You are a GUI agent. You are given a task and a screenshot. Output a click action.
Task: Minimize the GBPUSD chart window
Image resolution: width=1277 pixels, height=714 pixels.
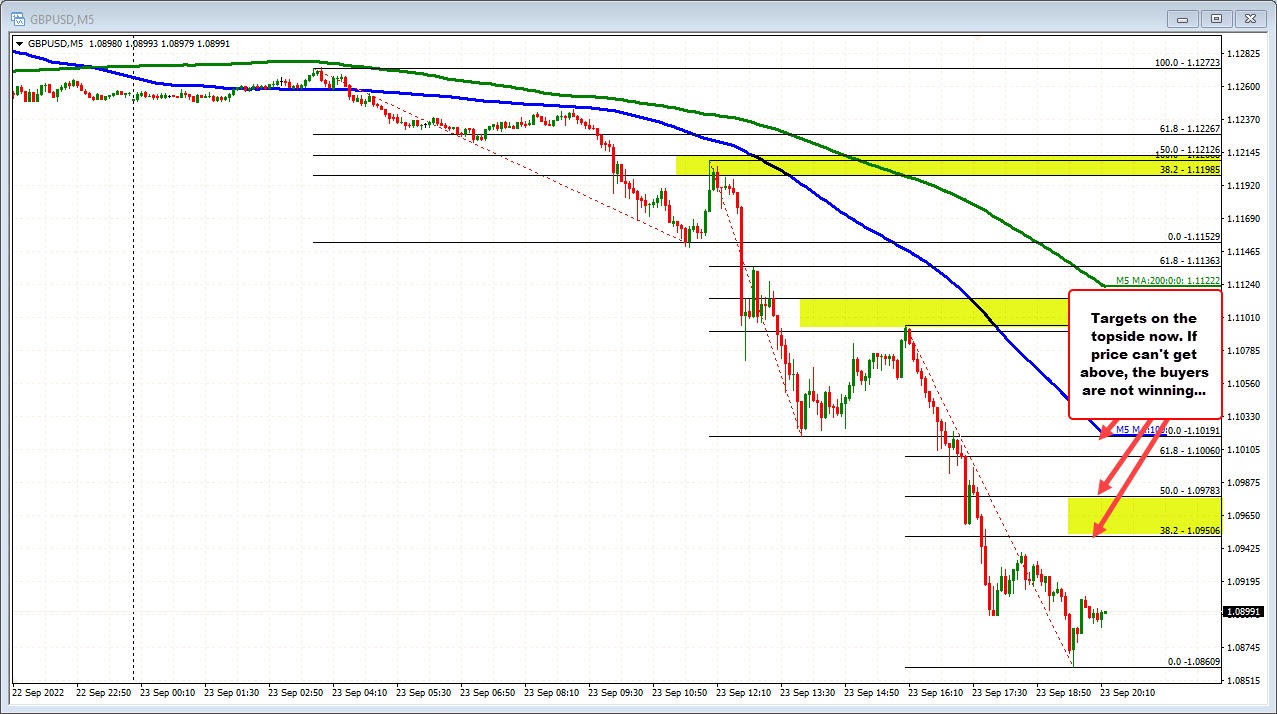click(x=1181, y=18)
